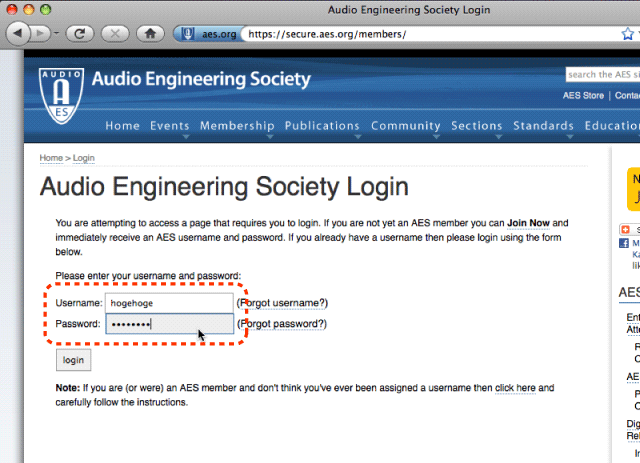Open the Contact link in the header

[x=627, y=96]
